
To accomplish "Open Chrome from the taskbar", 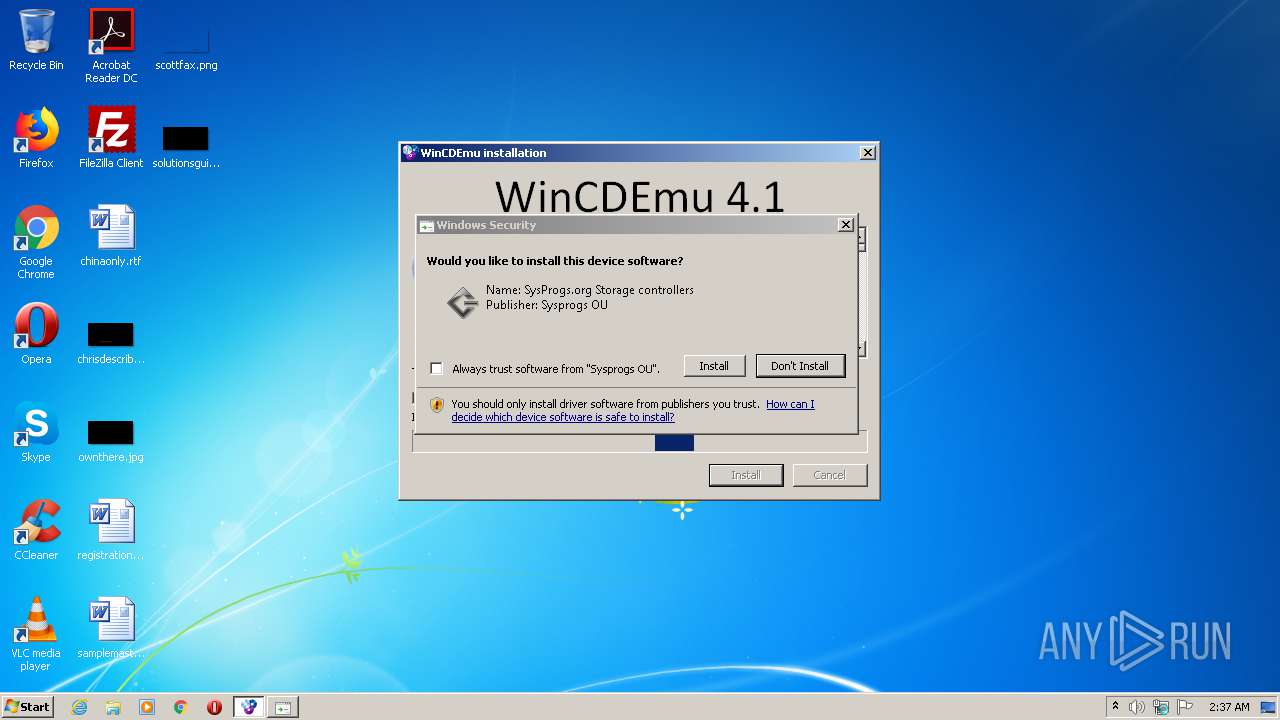I will point(181,707).
